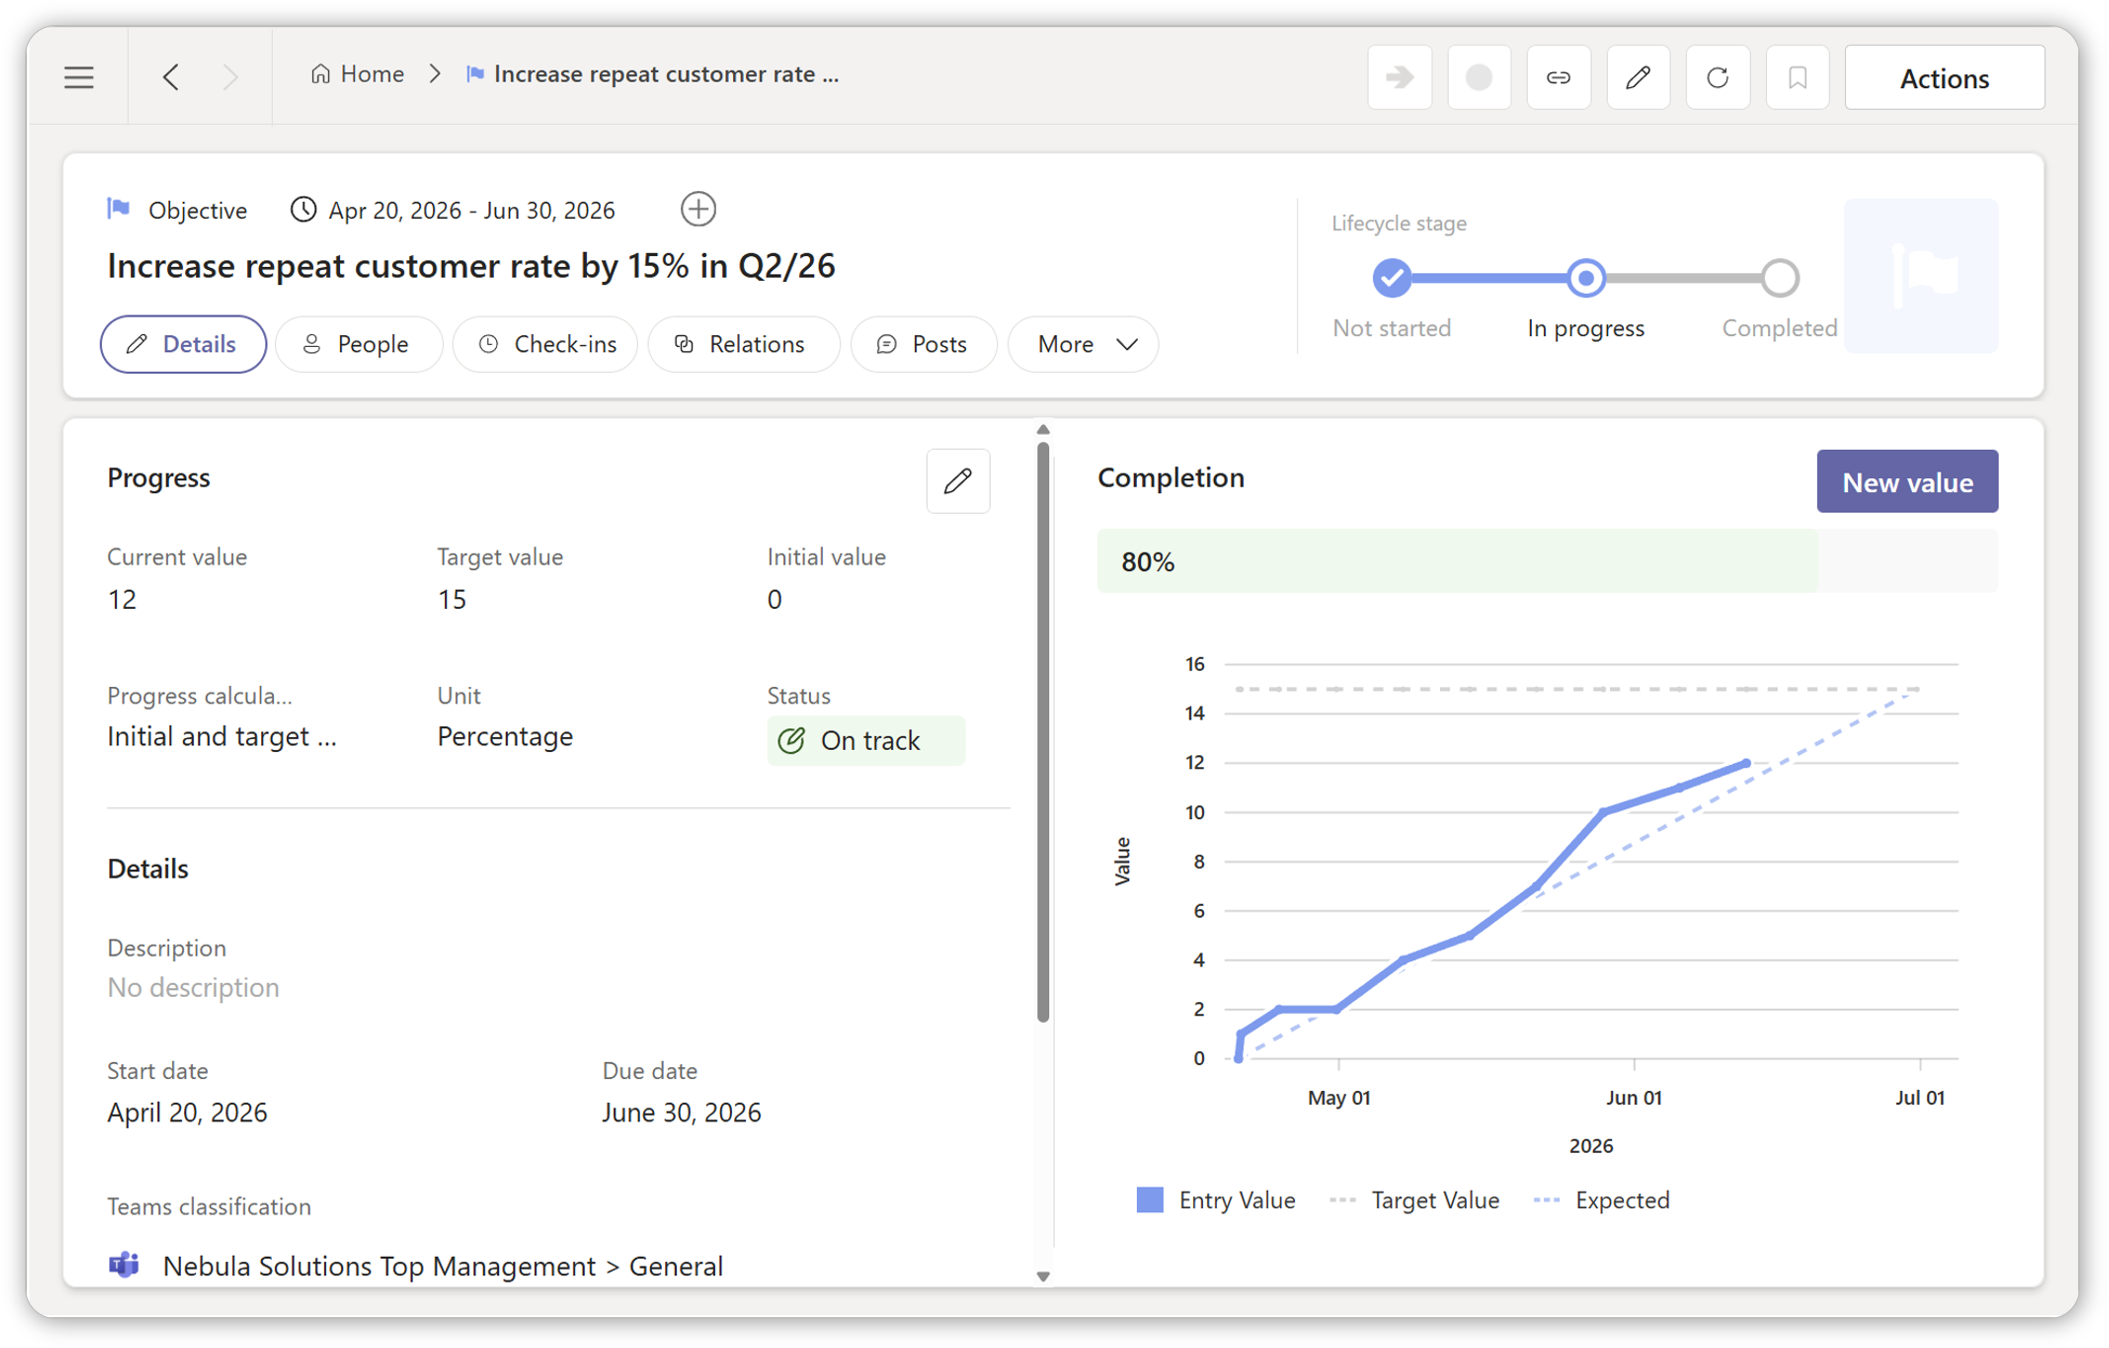Image resolution: width=2109 pixels, height=1348 pixels.
Task: Bookmark this objective with bookmark icon
Action: 1797,77
